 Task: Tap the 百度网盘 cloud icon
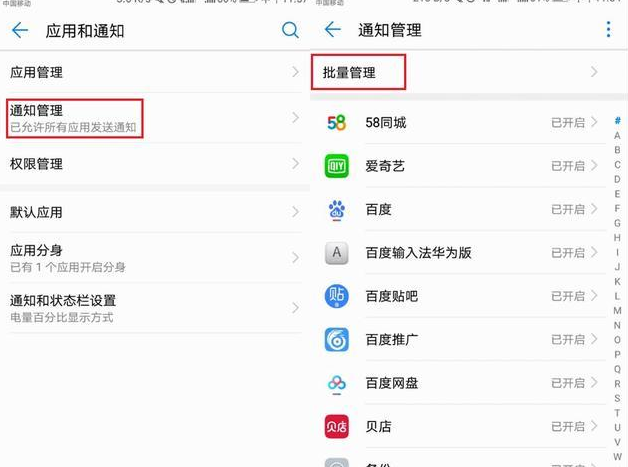pos(336,384)
